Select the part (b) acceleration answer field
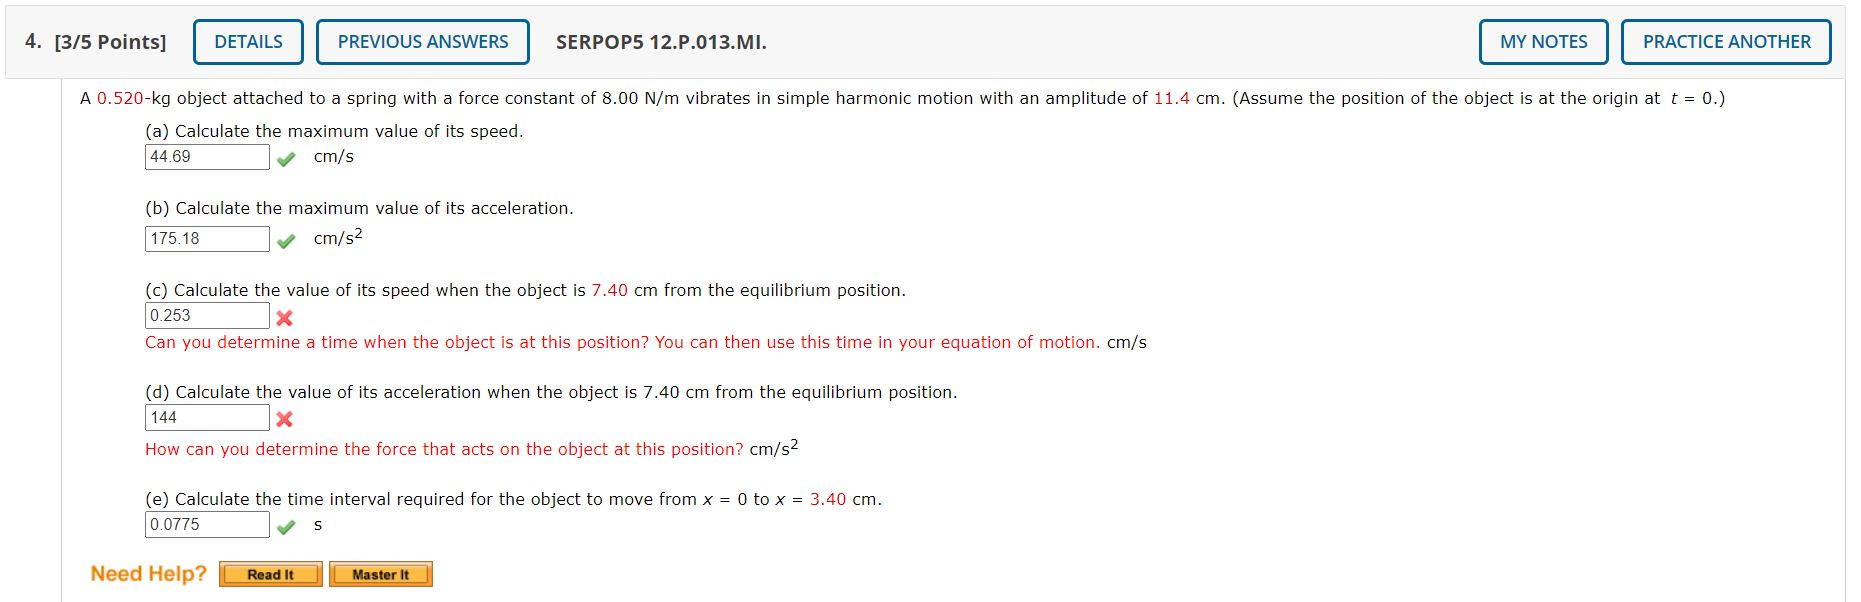 coord(206,239)
